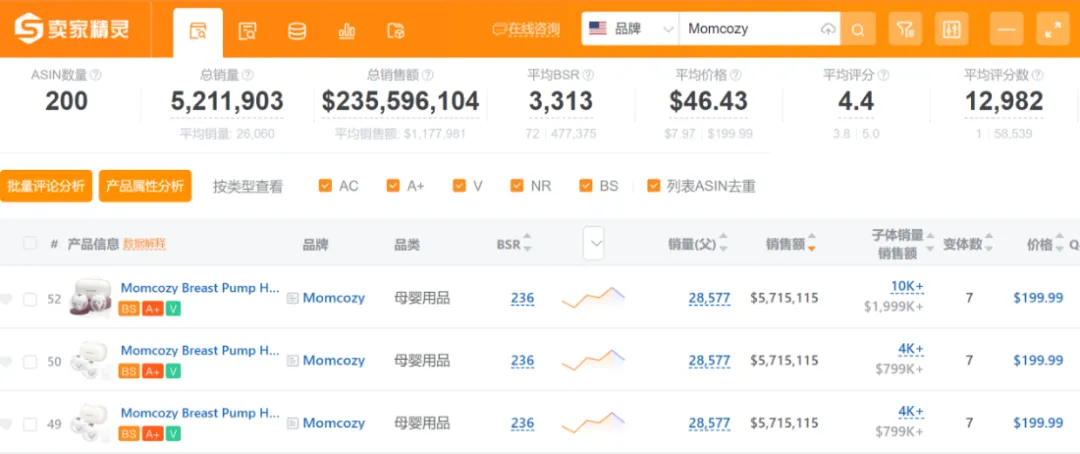Sort by 变体数 column arrows
The width and height of the screenshot is (1080, 454).
pyautogui.click(x=989, y=243)
